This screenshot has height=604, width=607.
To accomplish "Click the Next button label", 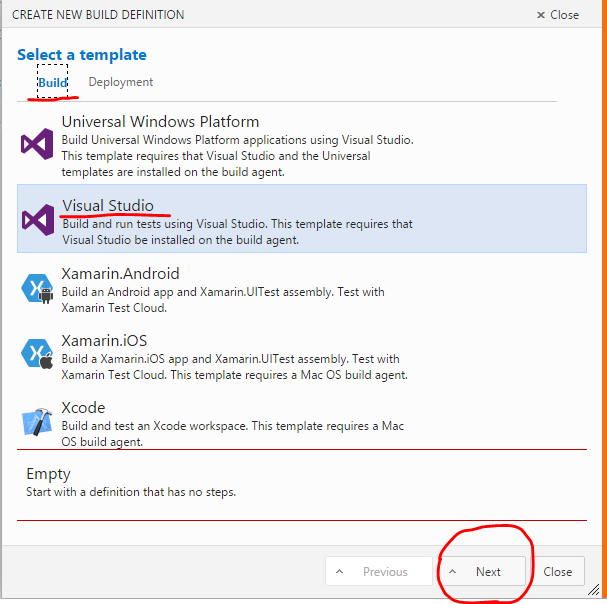I will (x=488, y=571).
